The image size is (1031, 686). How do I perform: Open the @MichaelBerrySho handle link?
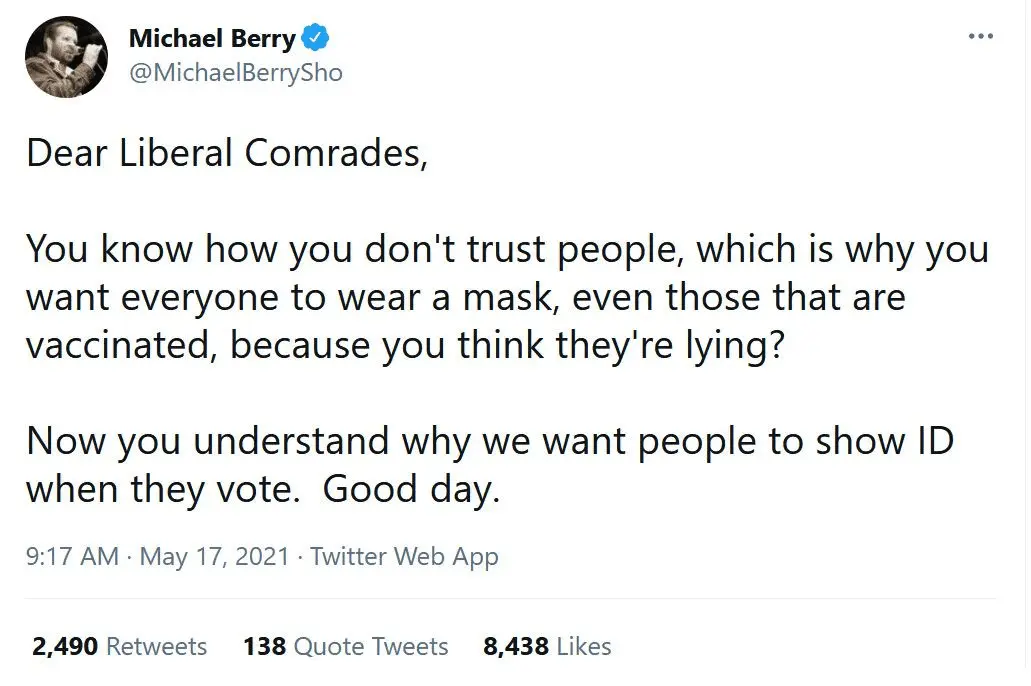235,73
